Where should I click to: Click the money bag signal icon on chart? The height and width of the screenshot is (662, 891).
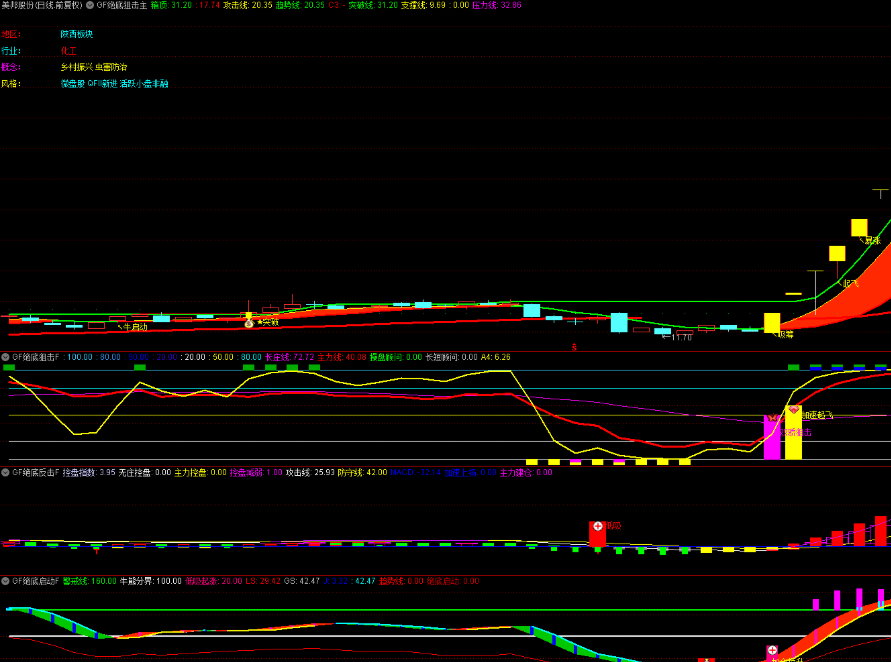click(x=248, y=322)
